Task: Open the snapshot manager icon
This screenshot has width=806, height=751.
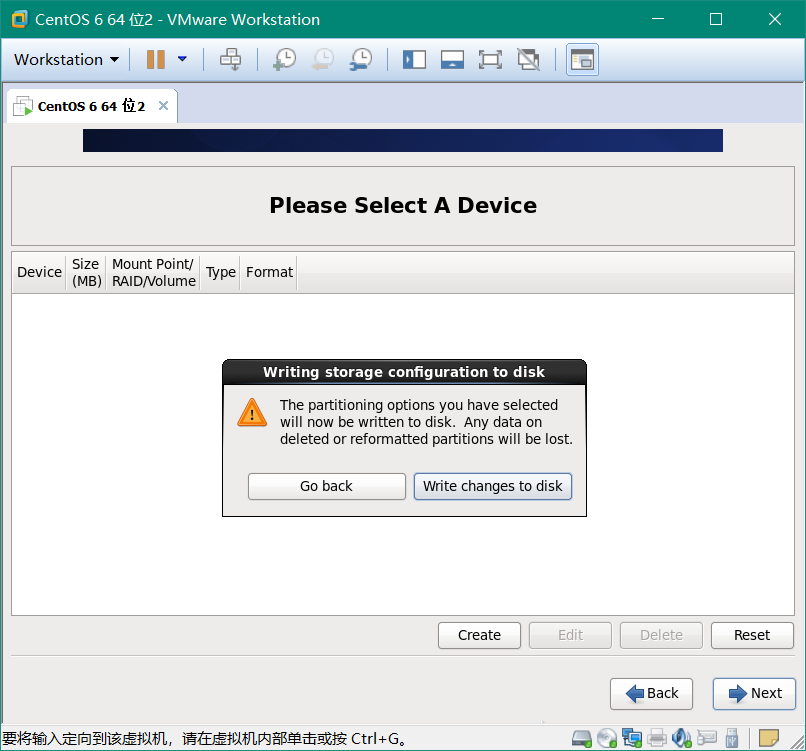Action: pos(361,59)
